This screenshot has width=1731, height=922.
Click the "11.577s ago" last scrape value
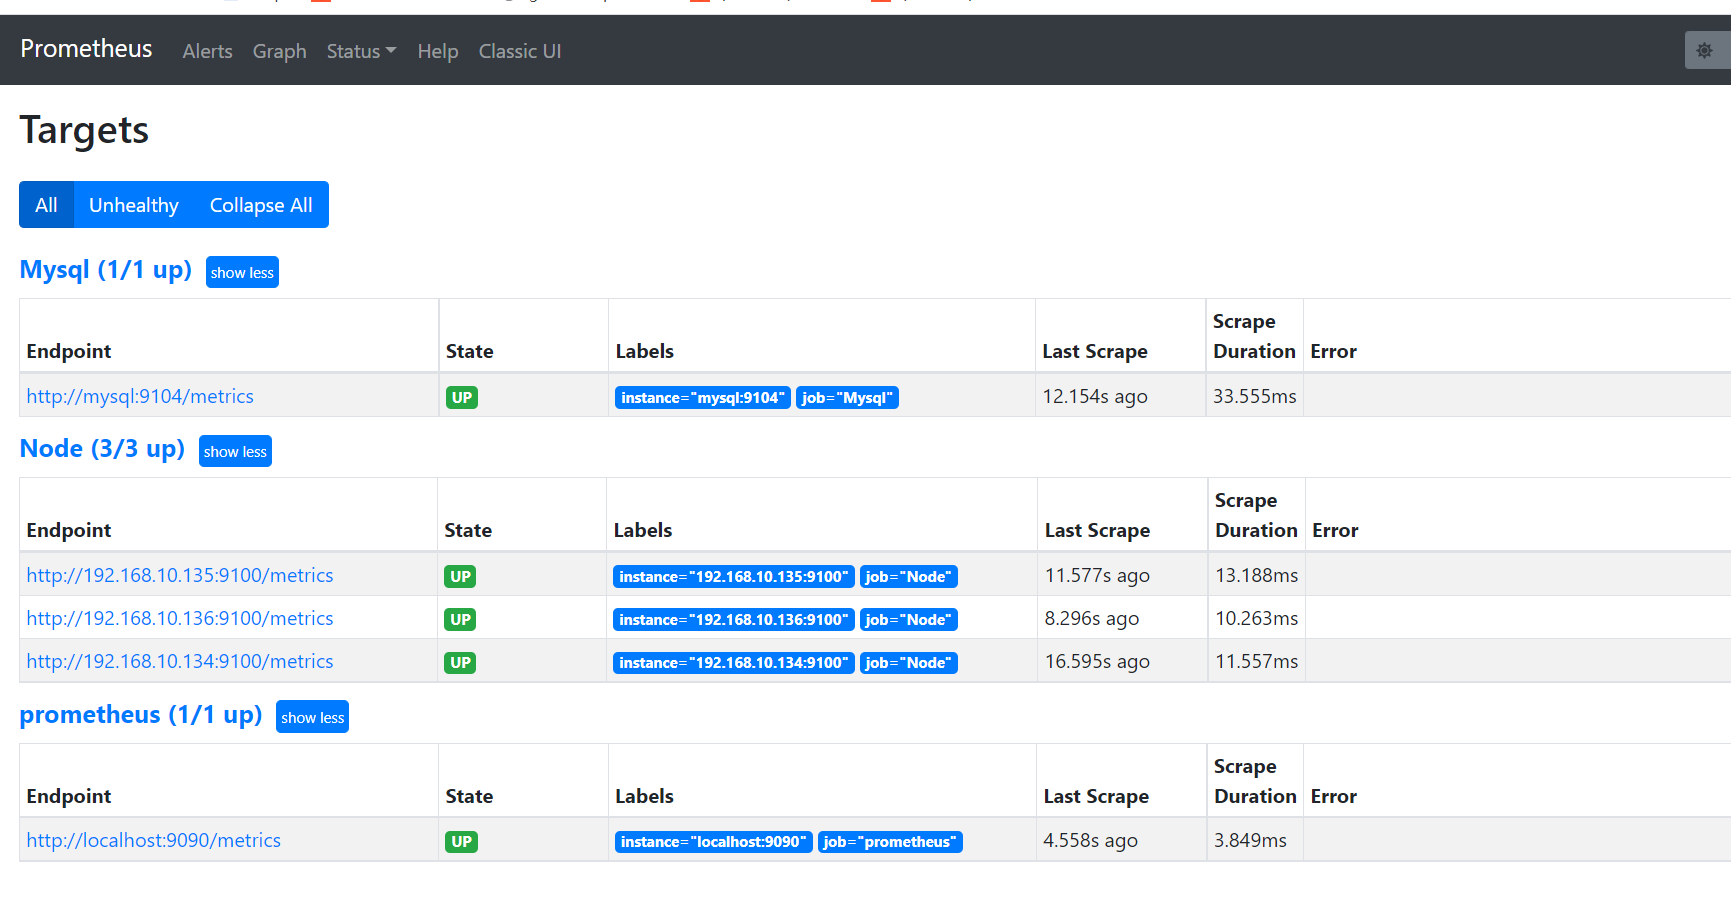[1097, 575]
